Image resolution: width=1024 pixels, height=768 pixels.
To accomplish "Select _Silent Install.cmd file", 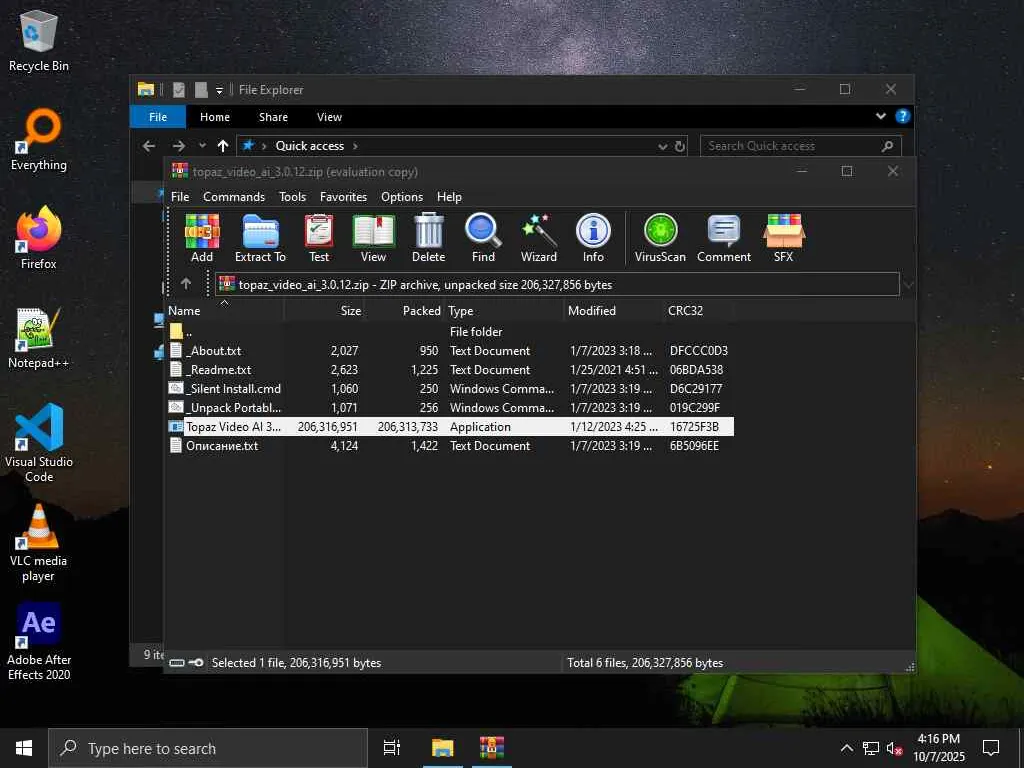I will pos(450,389).
